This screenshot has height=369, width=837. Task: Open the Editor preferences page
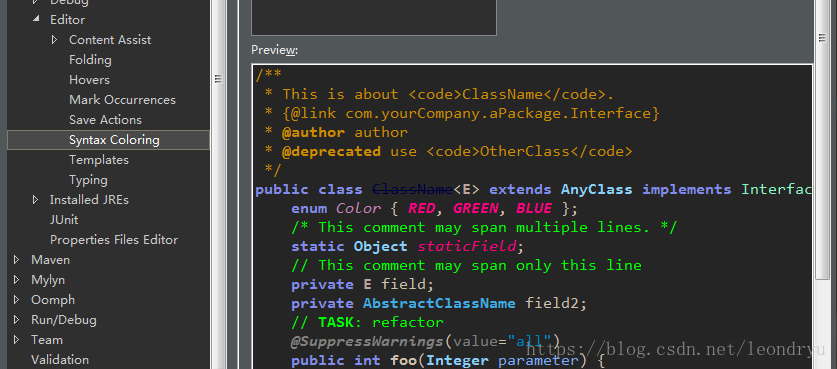pos(67,20)
